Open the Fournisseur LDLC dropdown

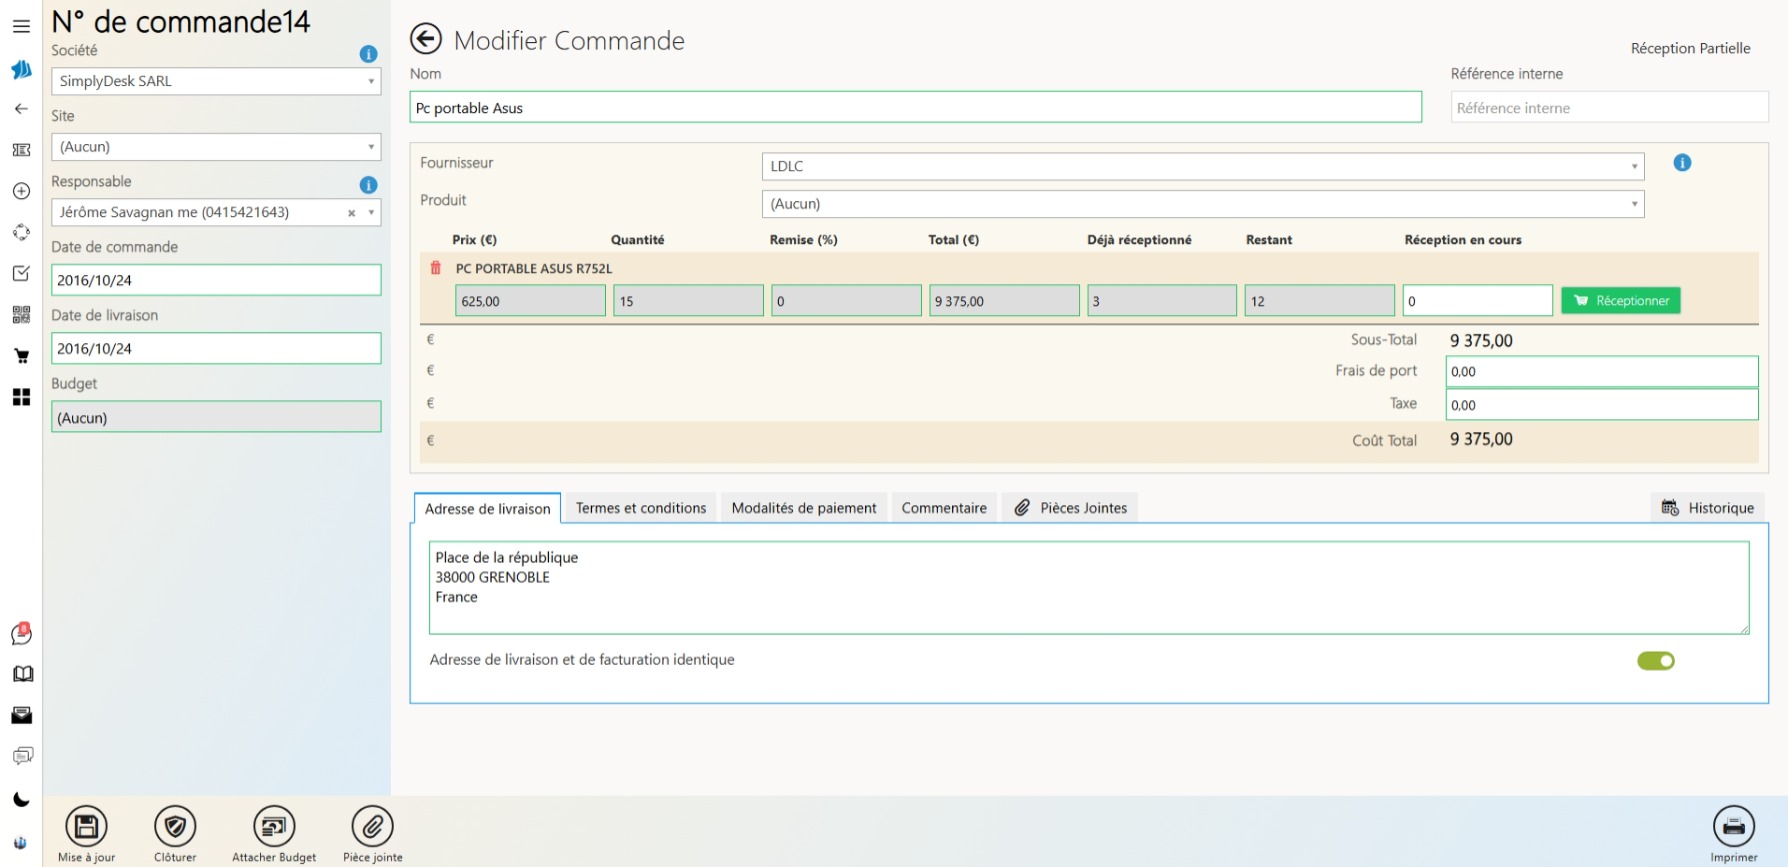click(x=1634, y=167)
